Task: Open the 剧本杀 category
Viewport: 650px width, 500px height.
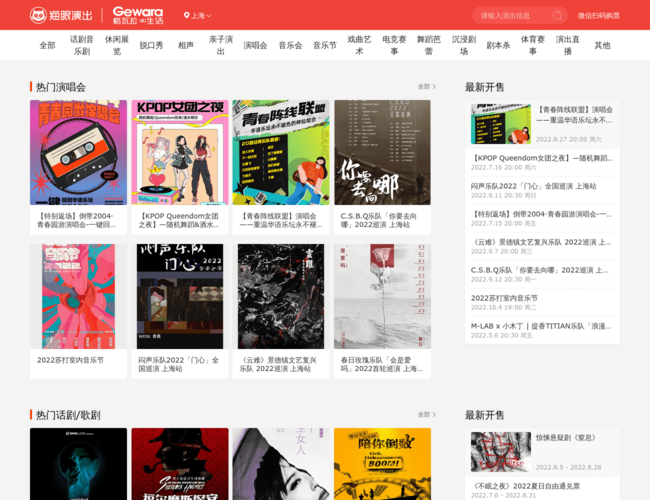Action: [498, 45]
